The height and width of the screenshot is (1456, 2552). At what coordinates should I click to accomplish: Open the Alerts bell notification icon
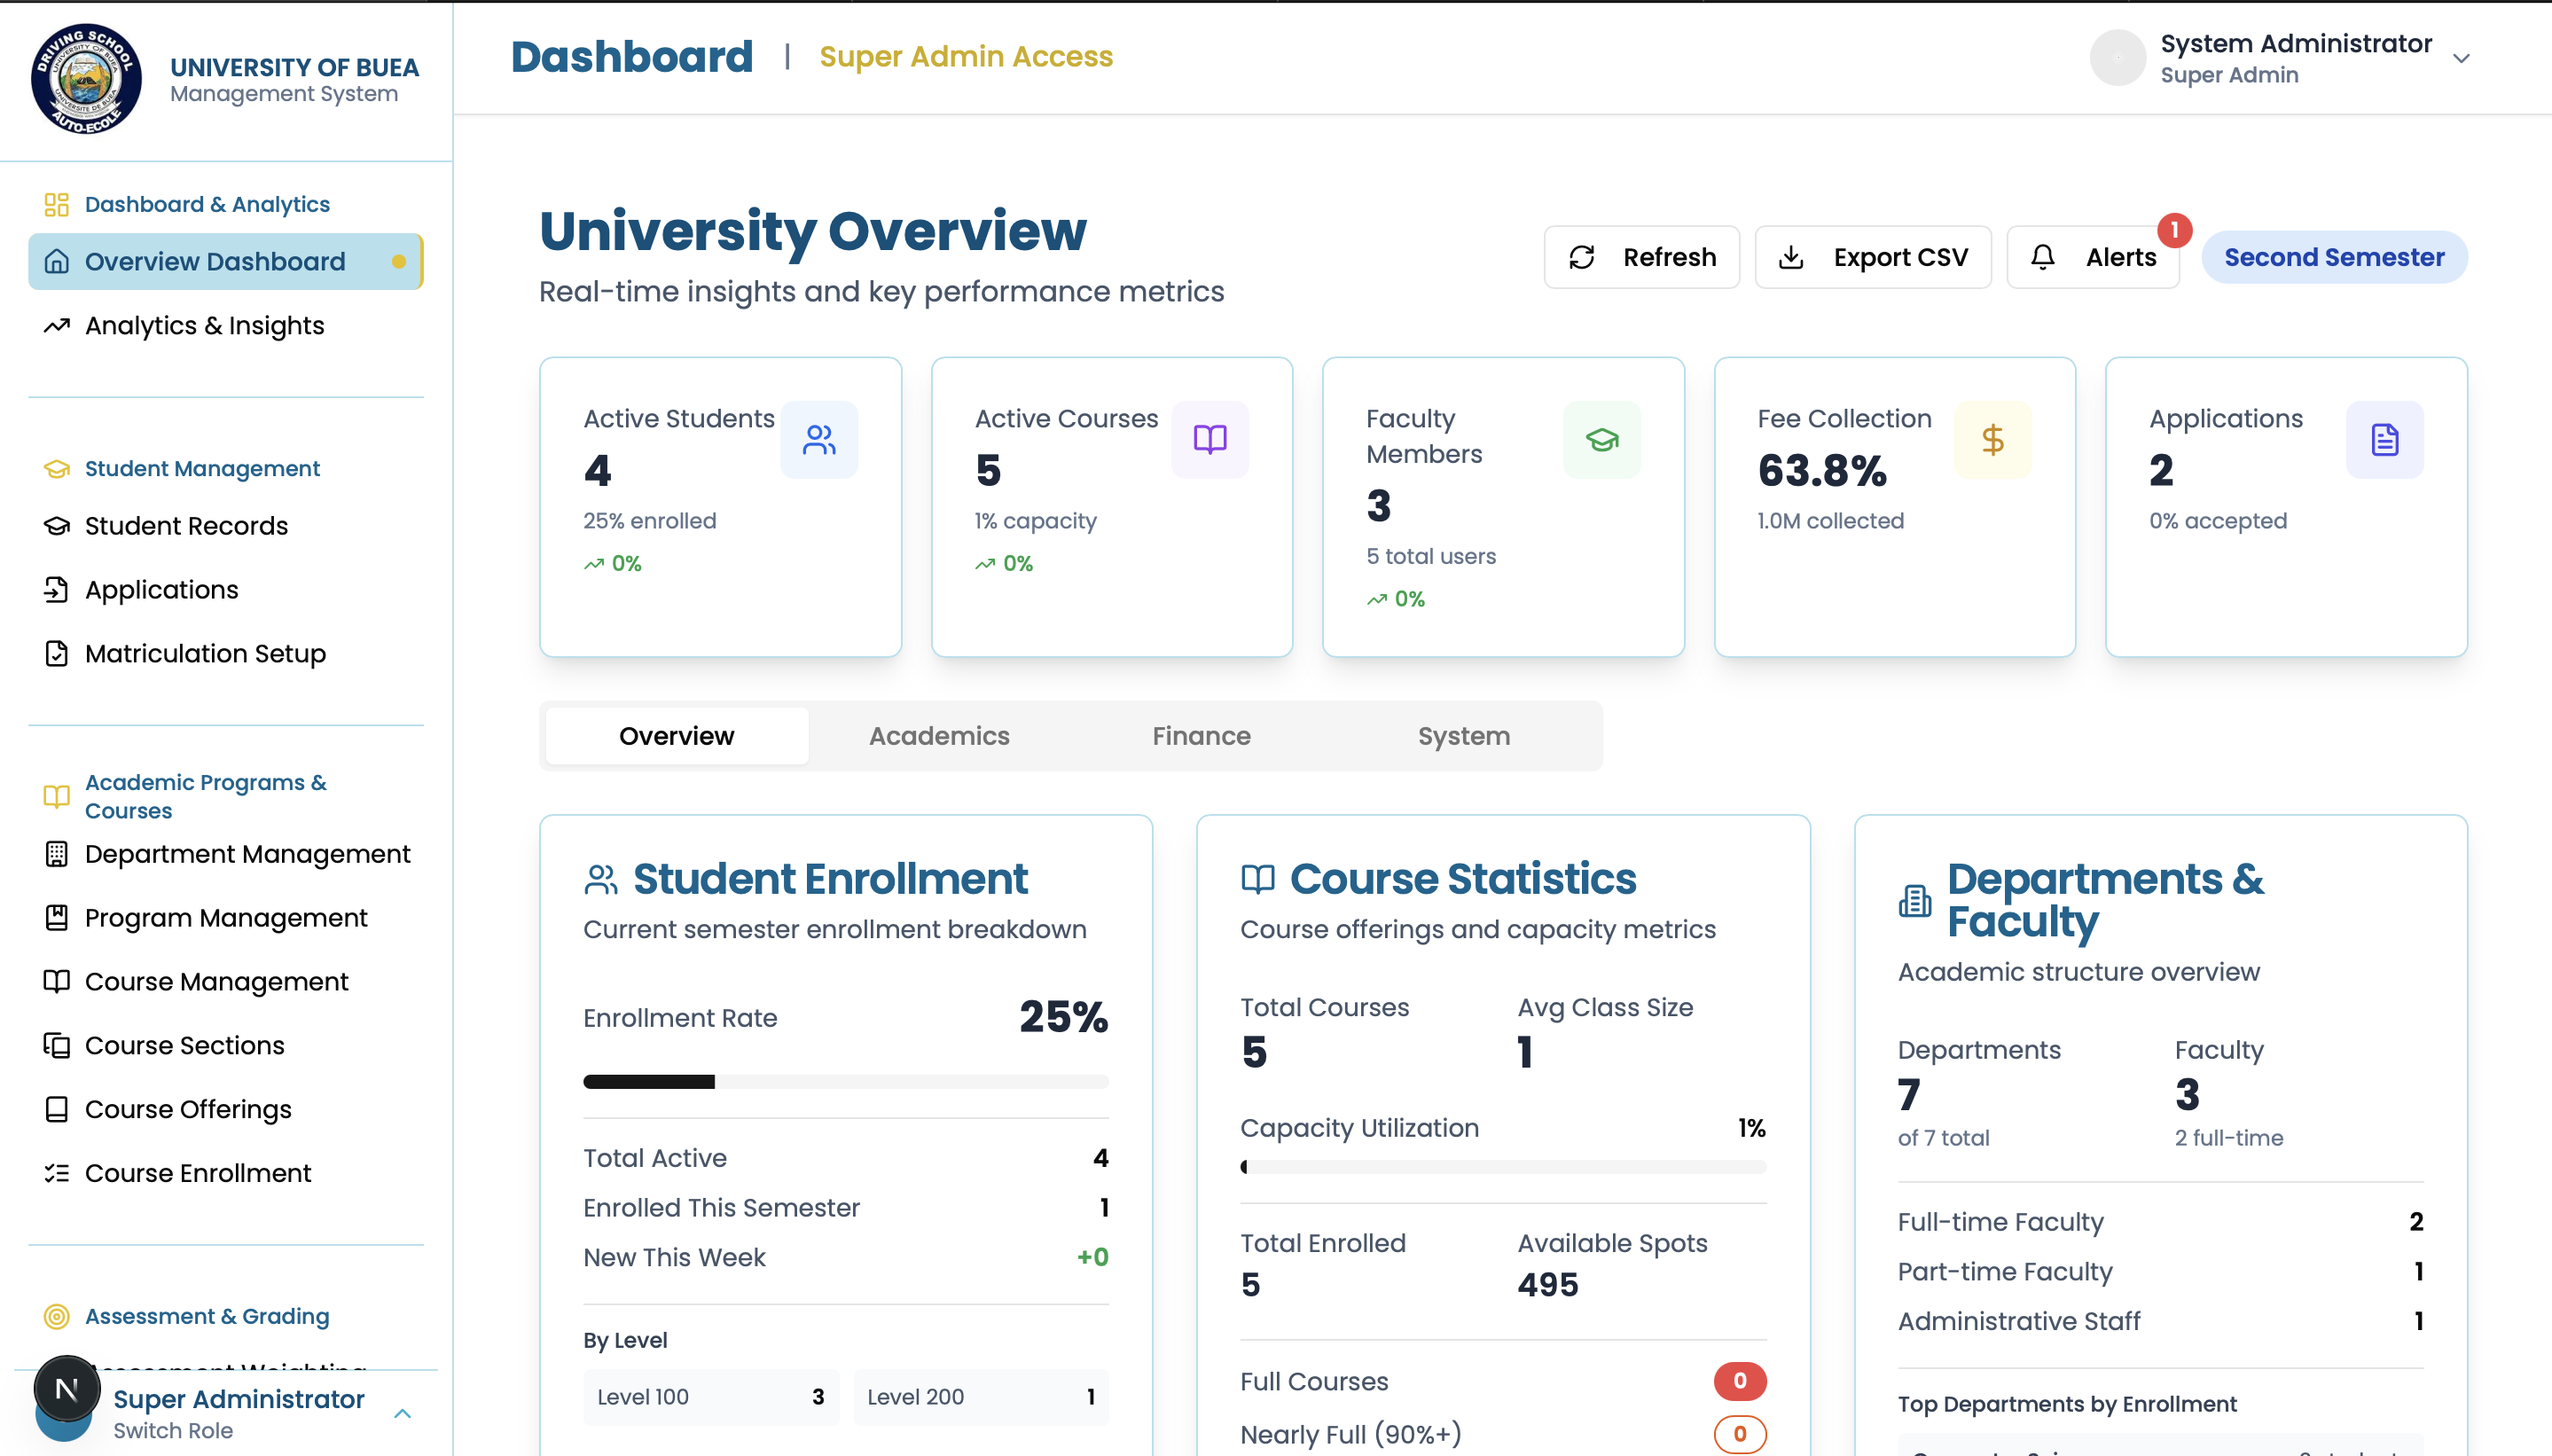(2042, 257)
